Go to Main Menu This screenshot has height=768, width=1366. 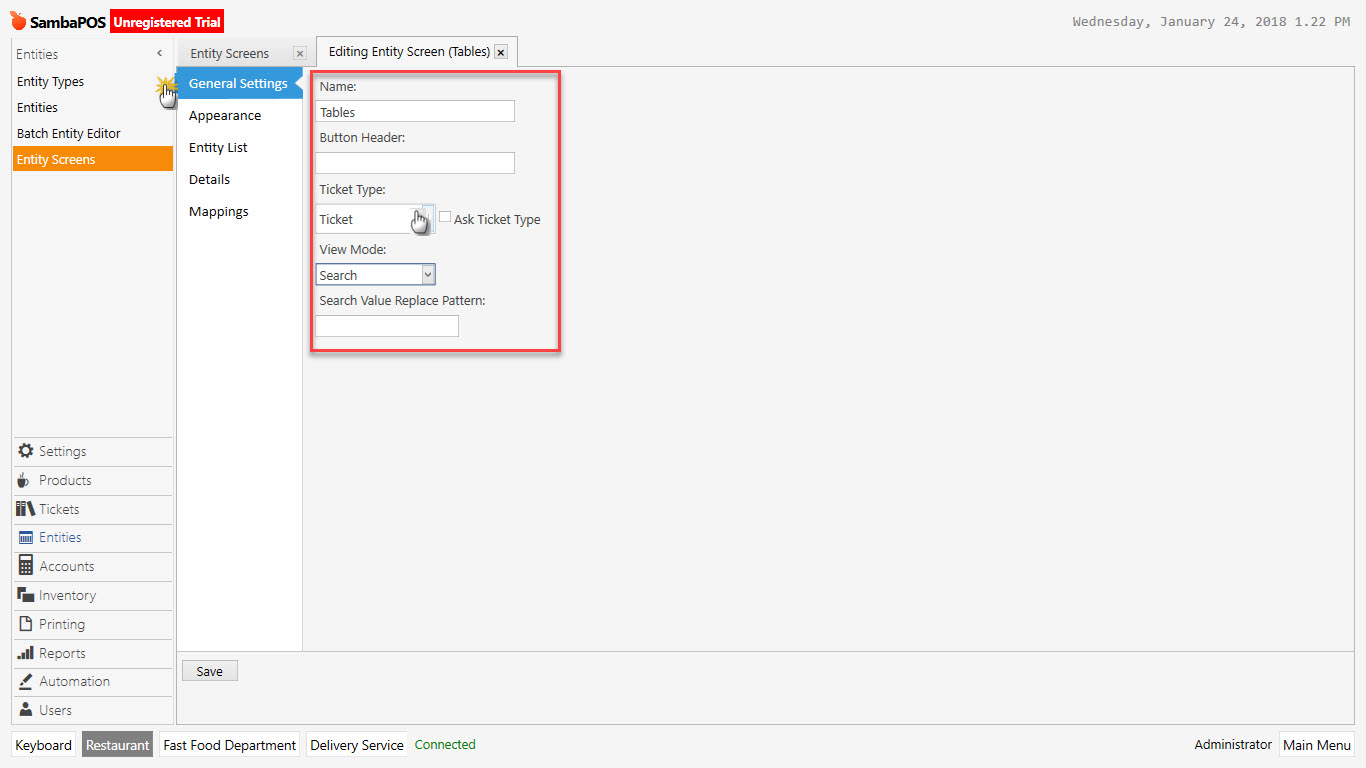click(x=1317, y=744)
